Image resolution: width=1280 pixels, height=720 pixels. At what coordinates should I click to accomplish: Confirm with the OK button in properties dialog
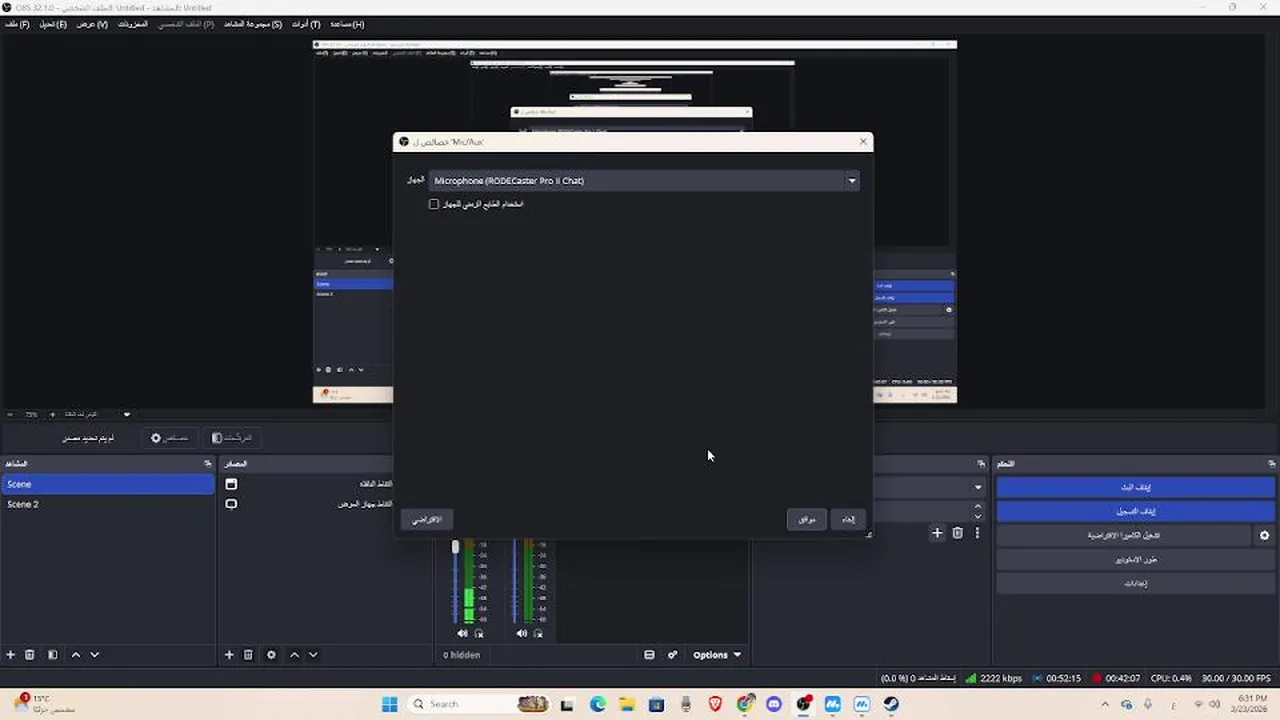(807, 519)
